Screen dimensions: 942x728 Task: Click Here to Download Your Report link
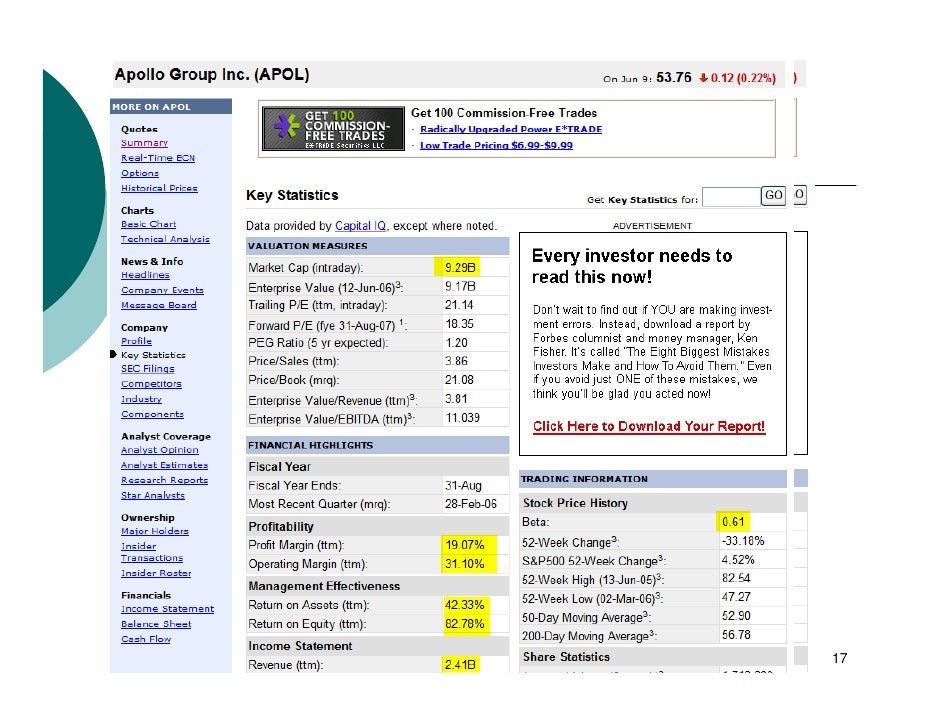649,426
